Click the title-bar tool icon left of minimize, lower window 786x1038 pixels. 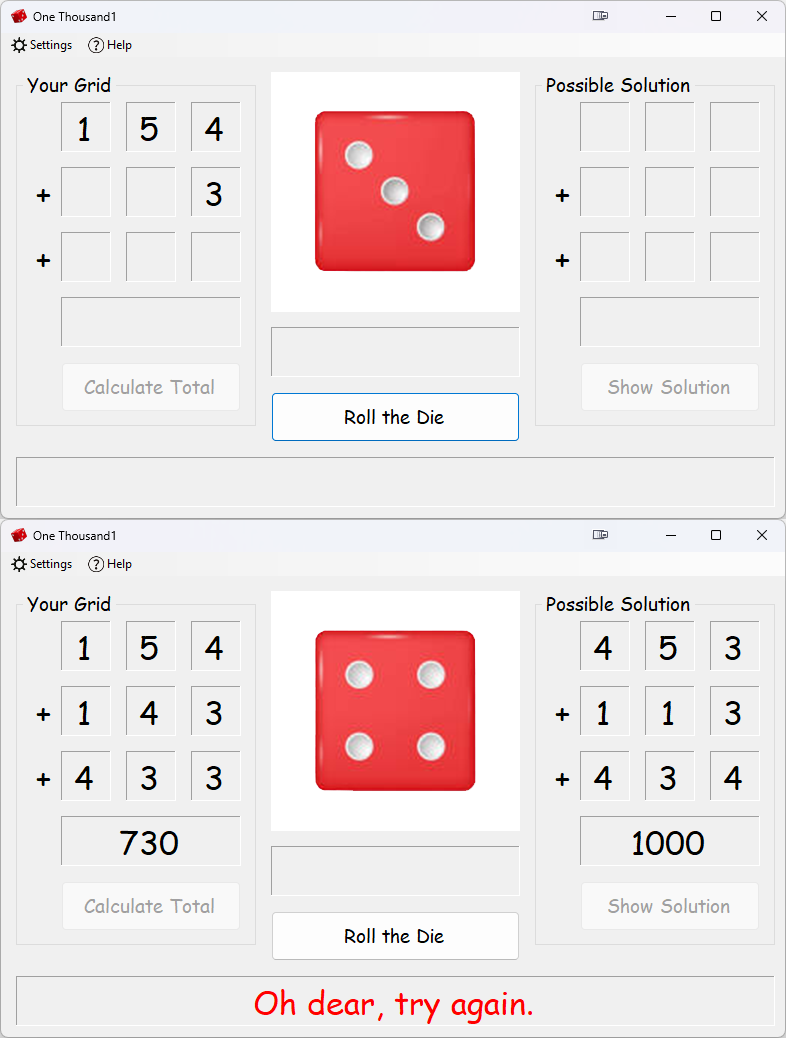pyautogui.click(x=600, y=535)
